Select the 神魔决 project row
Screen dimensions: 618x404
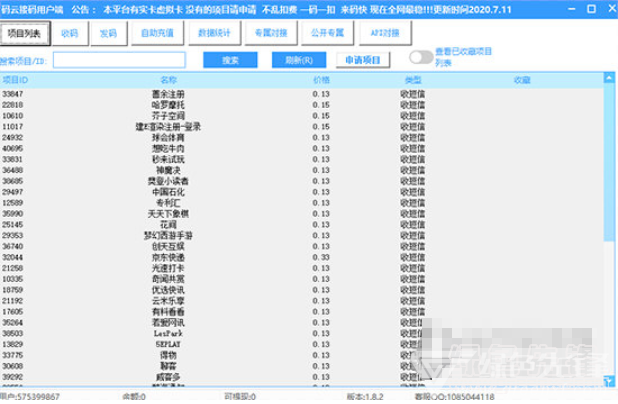(302, 170)
